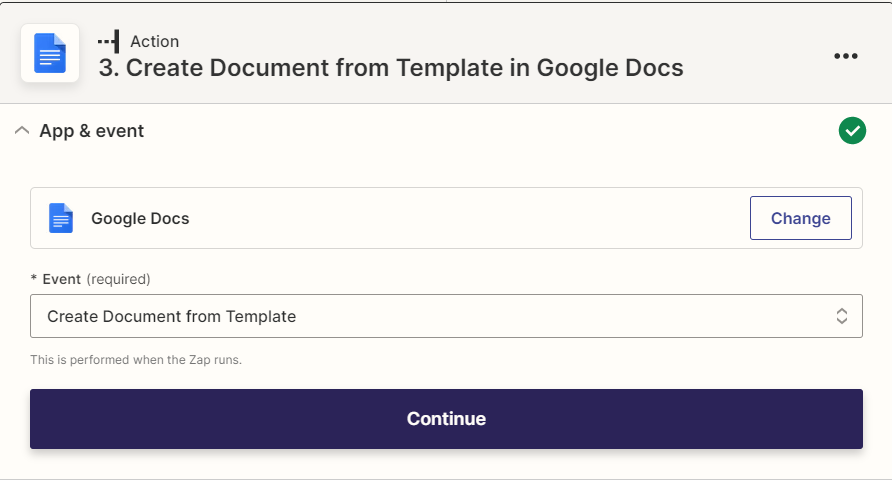892x480 pixels.
Task: Click the 'Action' label above the title
Action: [x=155, y=42]
